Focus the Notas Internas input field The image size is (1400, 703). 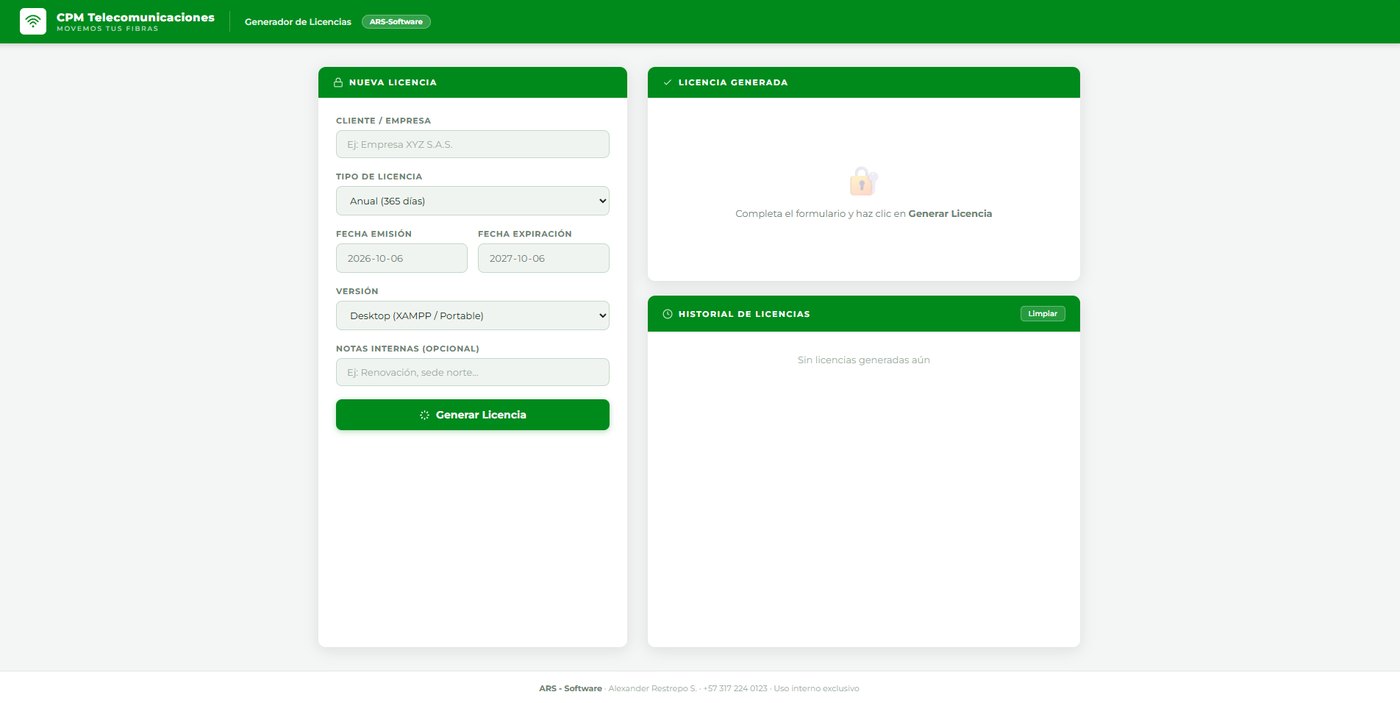(x=472, y=372)
